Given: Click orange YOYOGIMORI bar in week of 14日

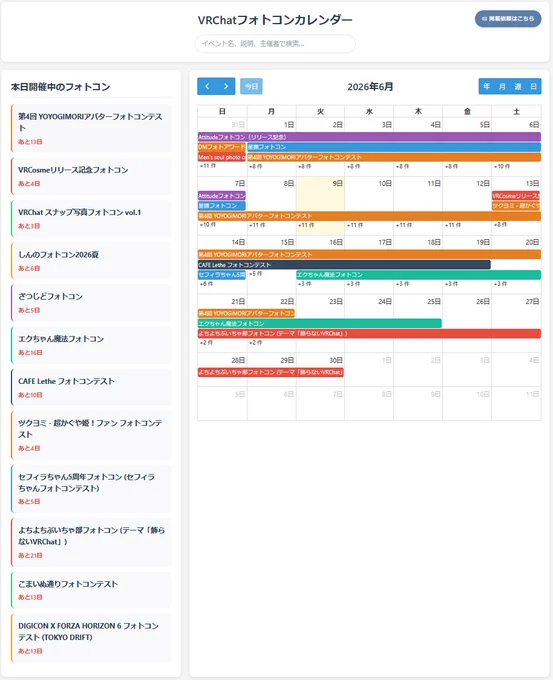Looking at the screenshot, I should (369, 255).
